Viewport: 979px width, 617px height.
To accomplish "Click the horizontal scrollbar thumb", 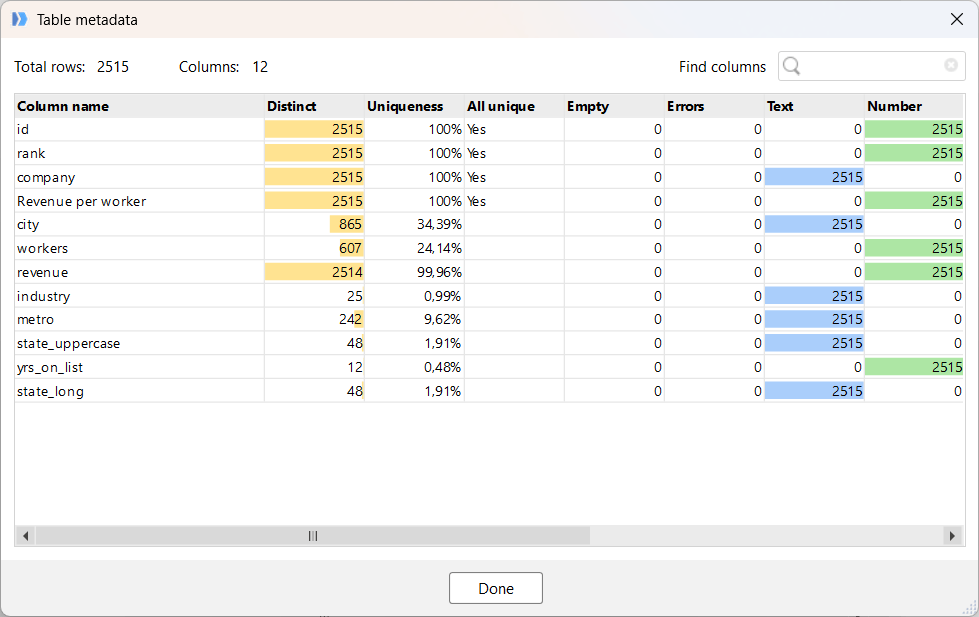I will [313, 536].
